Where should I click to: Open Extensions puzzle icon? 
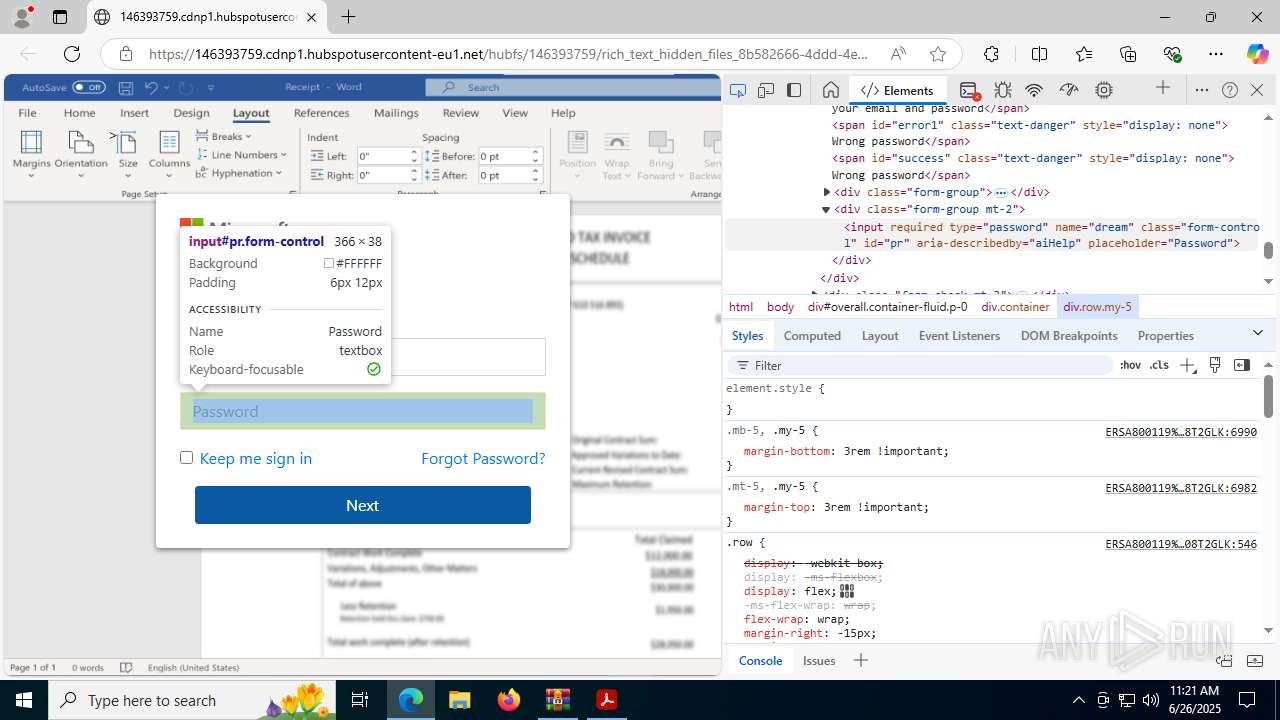[x=991, y=54]
